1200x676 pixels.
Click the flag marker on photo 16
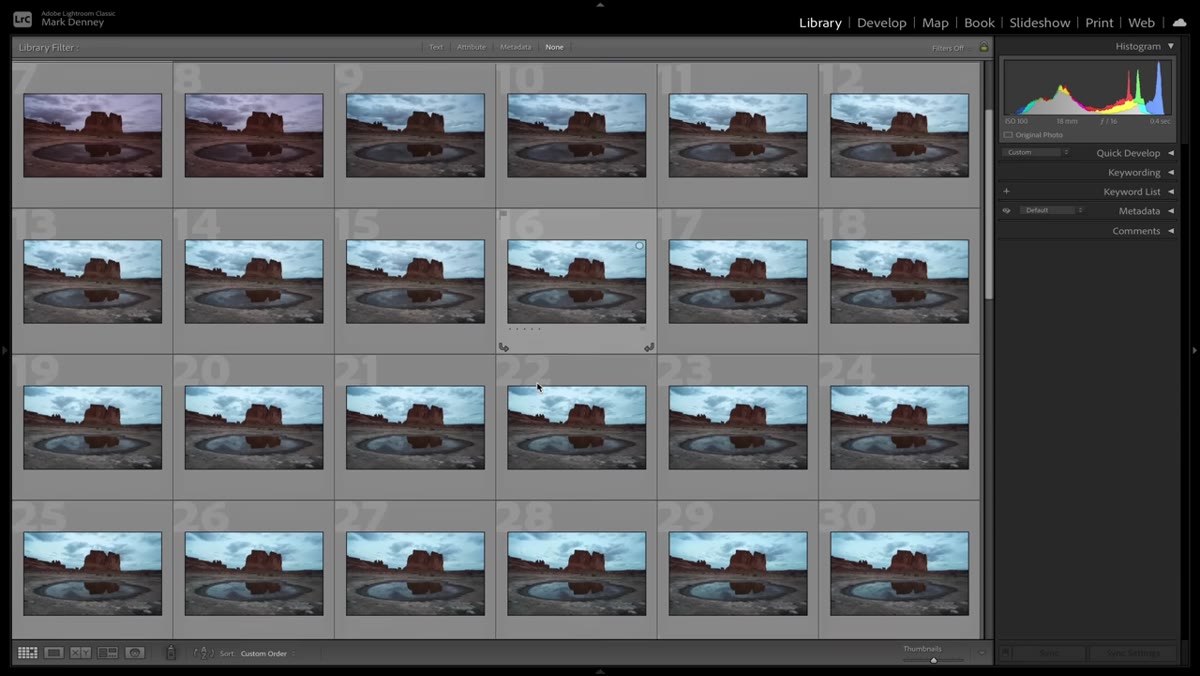503,214
